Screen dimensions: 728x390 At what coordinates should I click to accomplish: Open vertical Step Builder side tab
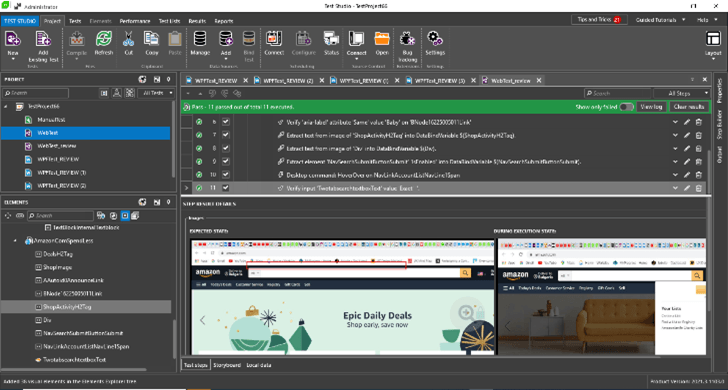coord(720,124)
